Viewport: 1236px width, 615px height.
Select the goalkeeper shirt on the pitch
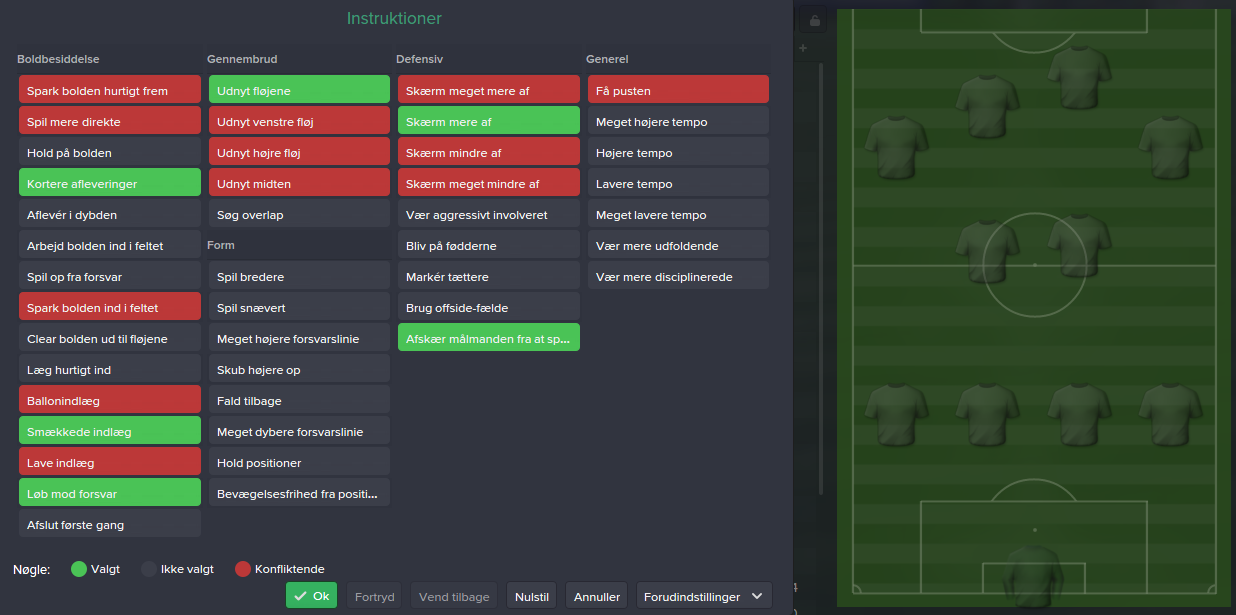(1034, 575)
